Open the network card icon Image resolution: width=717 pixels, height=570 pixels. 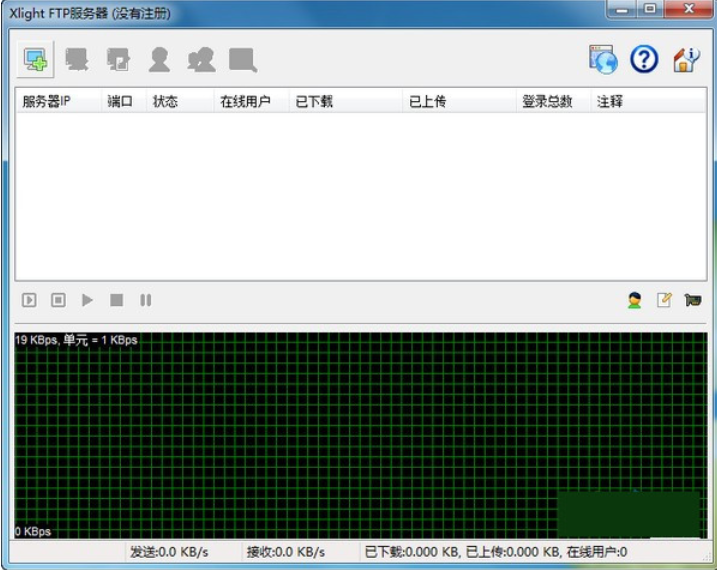click(693, 300)
